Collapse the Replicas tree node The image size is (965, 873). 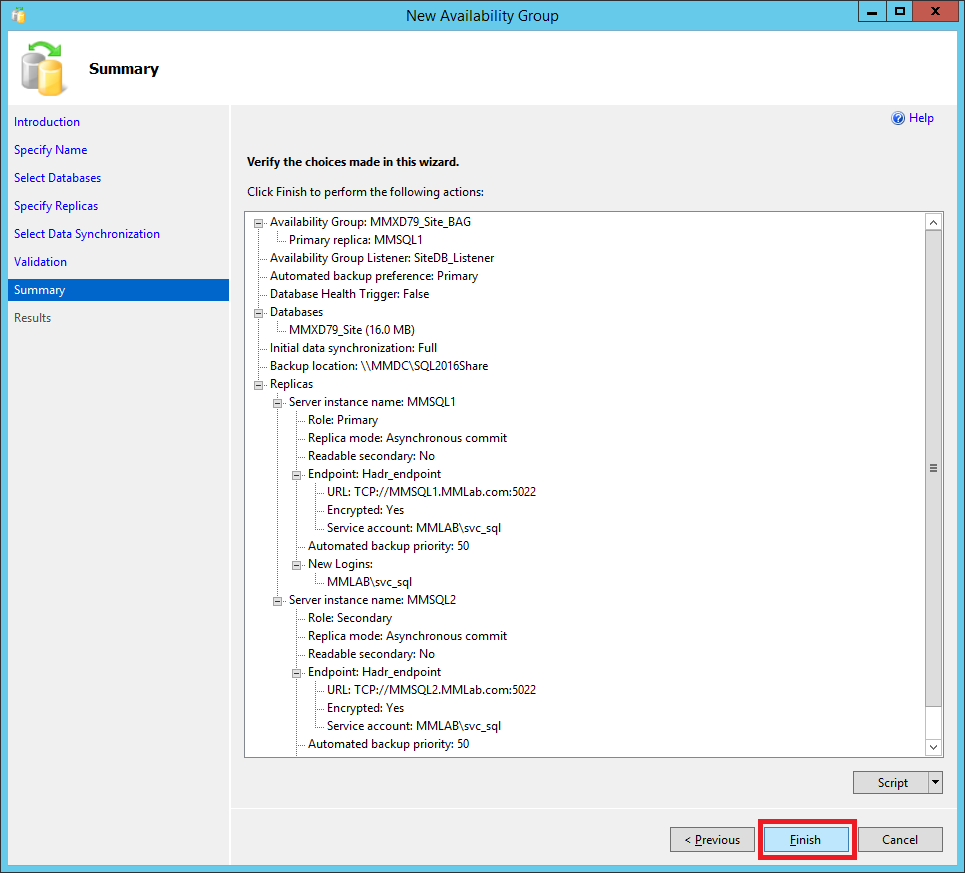pos(259,384)
